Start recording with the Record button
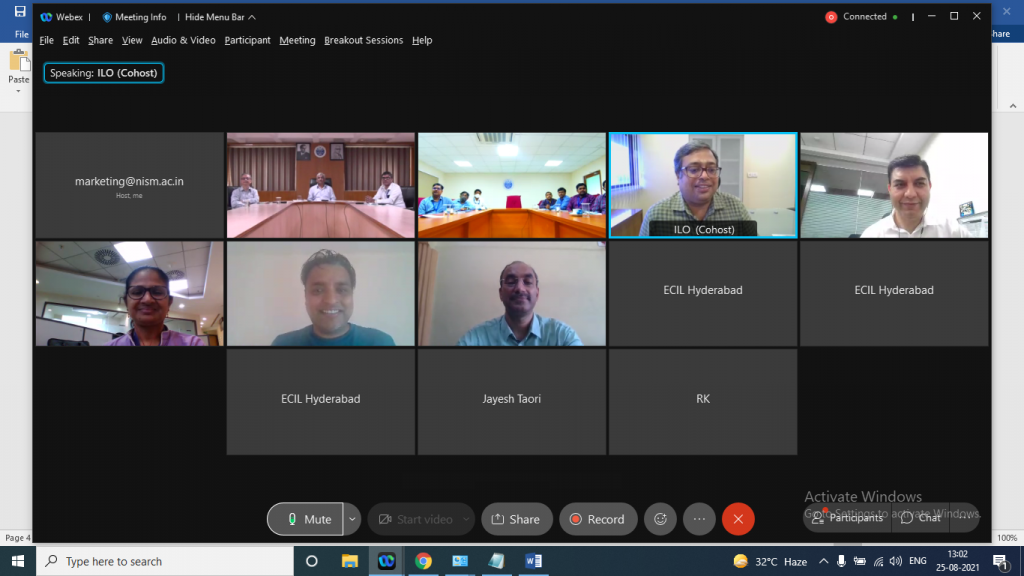 click(597, 519)
